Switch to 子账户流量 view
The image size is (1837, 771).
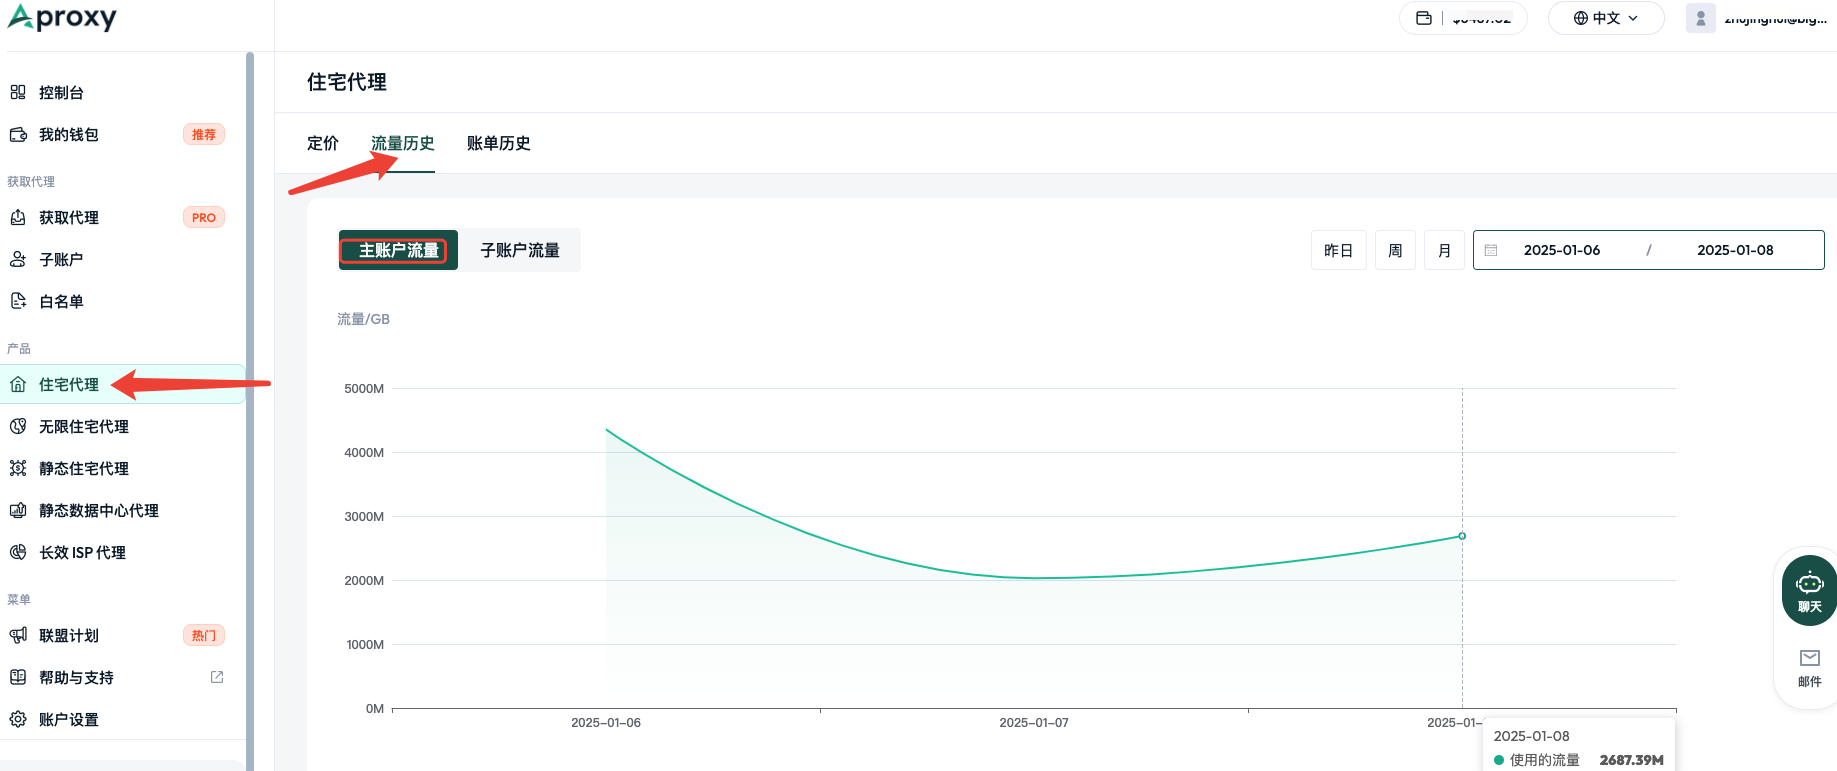(x=520, y=250)
